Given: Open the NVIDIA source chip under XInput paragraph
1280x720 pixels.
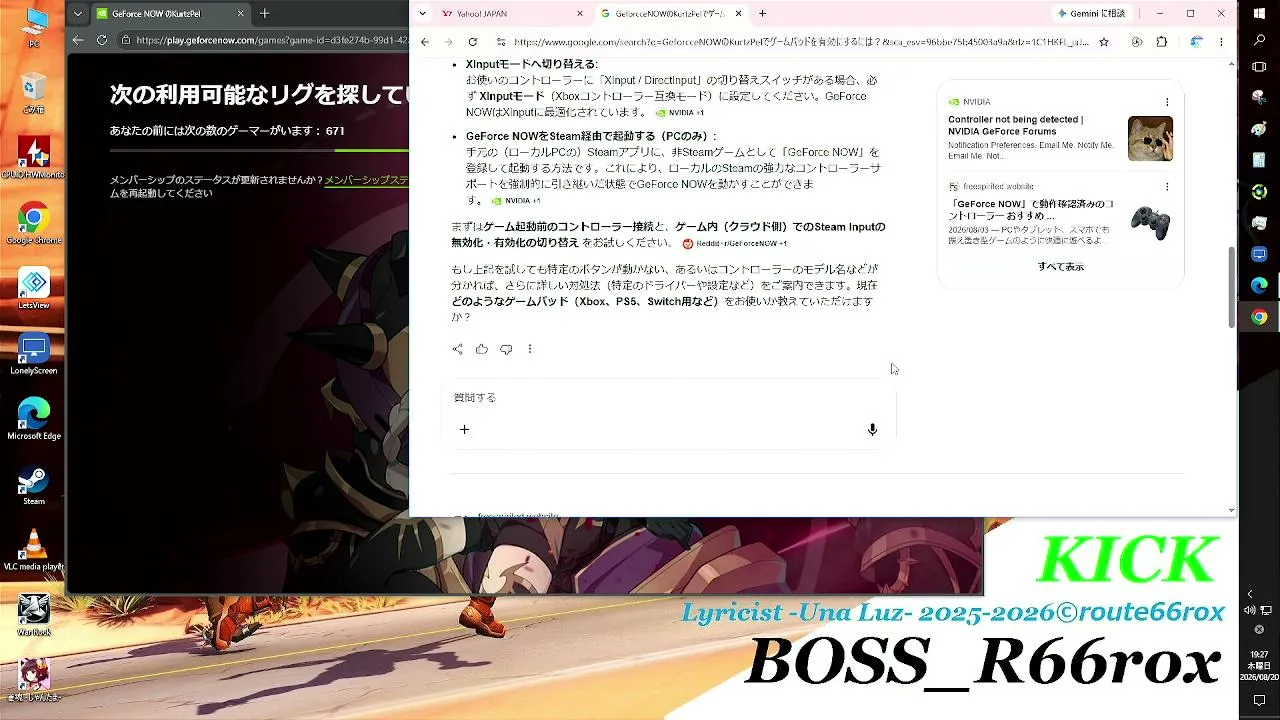Looking at the screenshot, I should tap(680, 113).
